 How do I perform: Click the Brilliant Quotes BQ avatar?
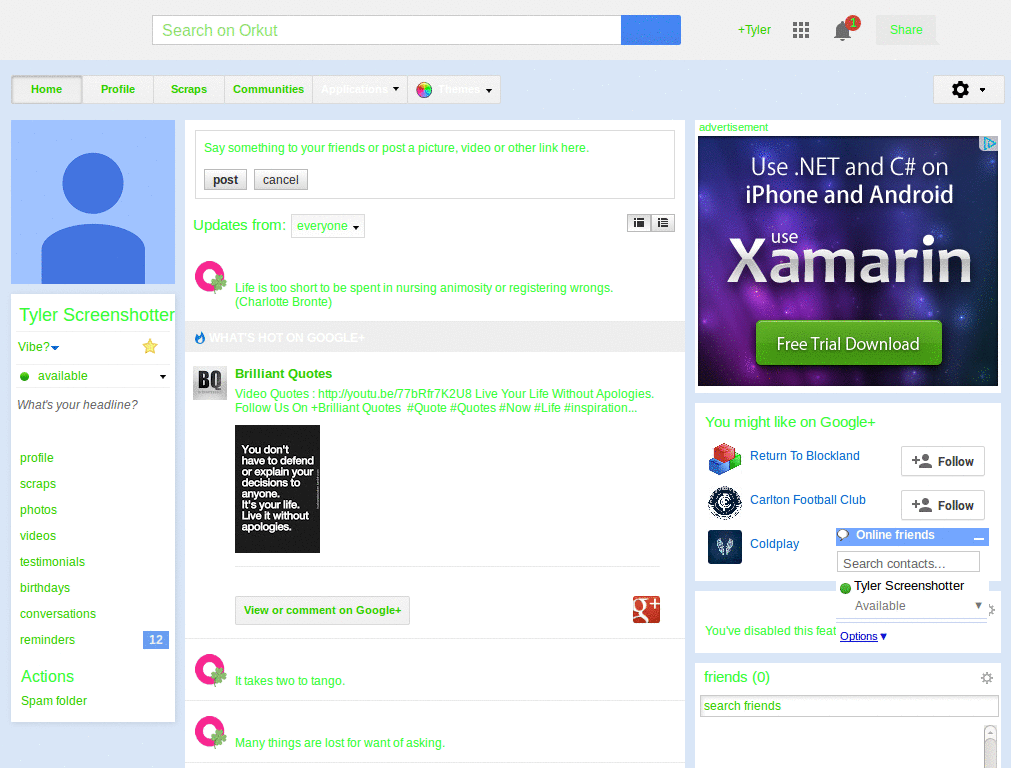tap(210, 383)
